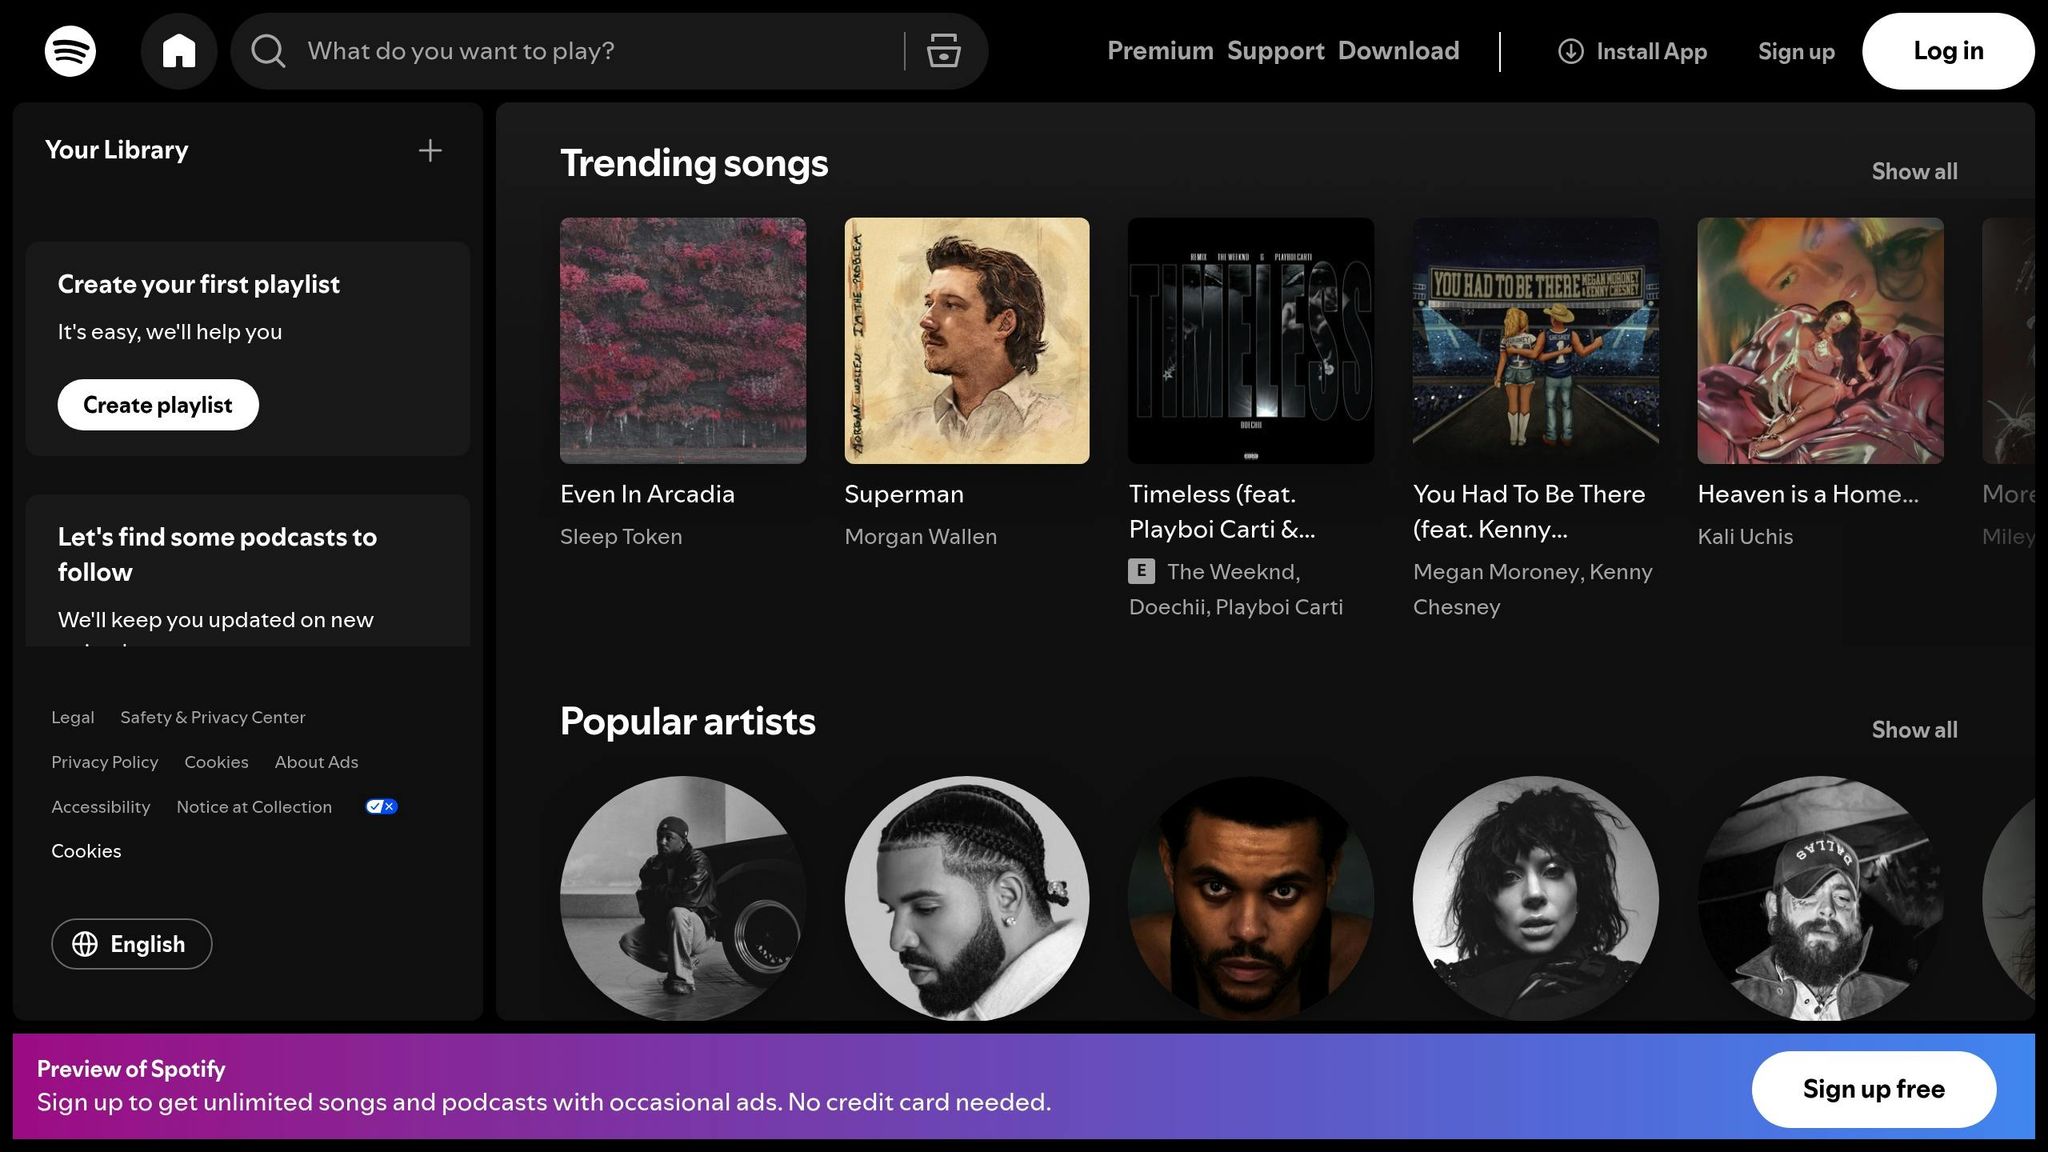Open the Legal footer link
The height and width of the screenshot is (1152, 2048).
pos(73,717)
